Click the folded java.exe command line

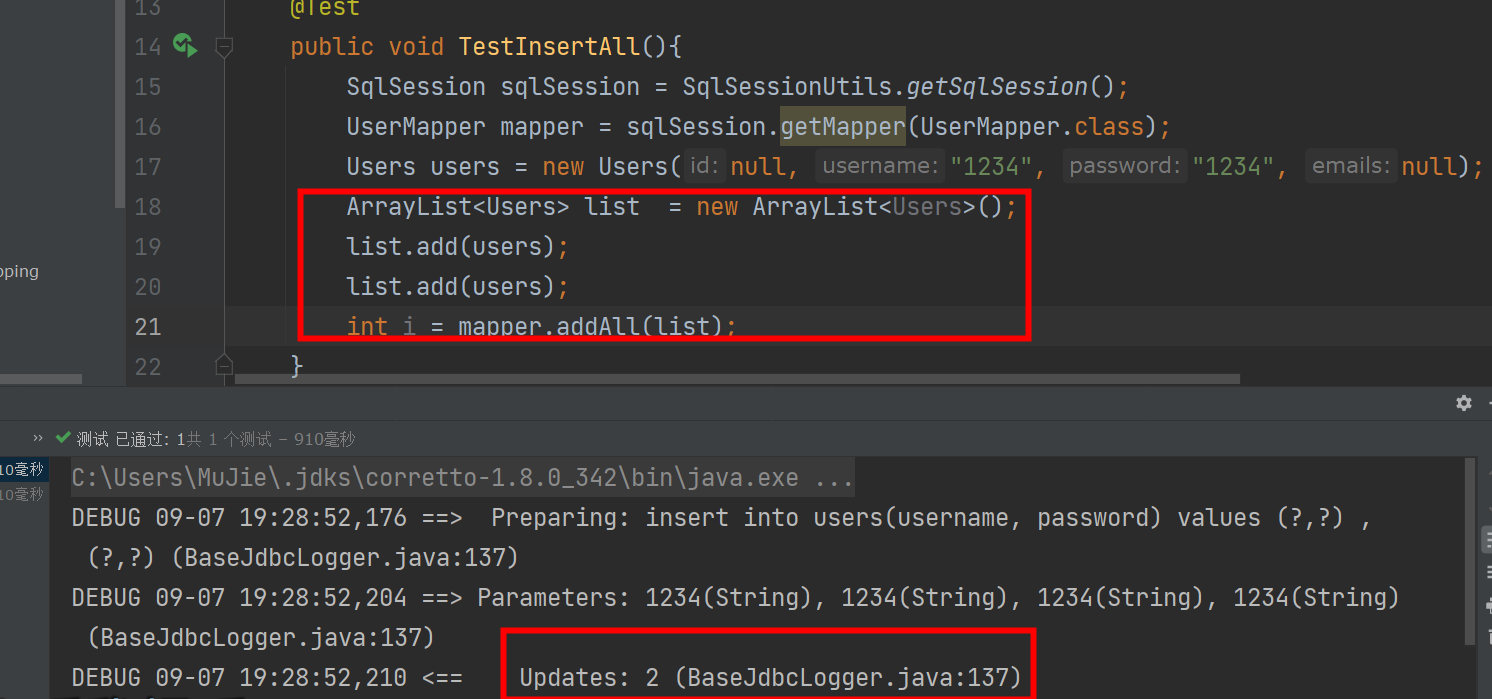(x=462, y=478)
